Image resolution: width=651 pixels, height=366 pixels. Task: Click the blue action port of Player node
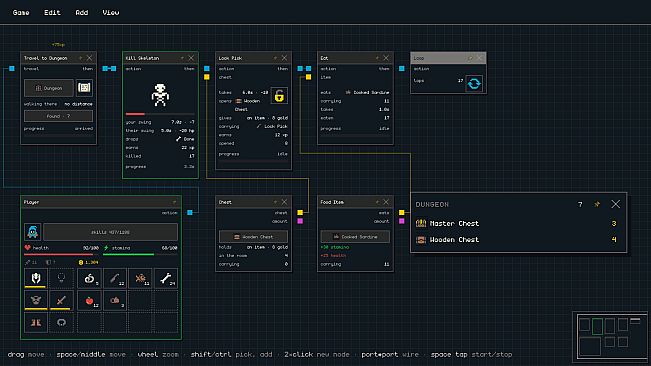coord(190,212)
